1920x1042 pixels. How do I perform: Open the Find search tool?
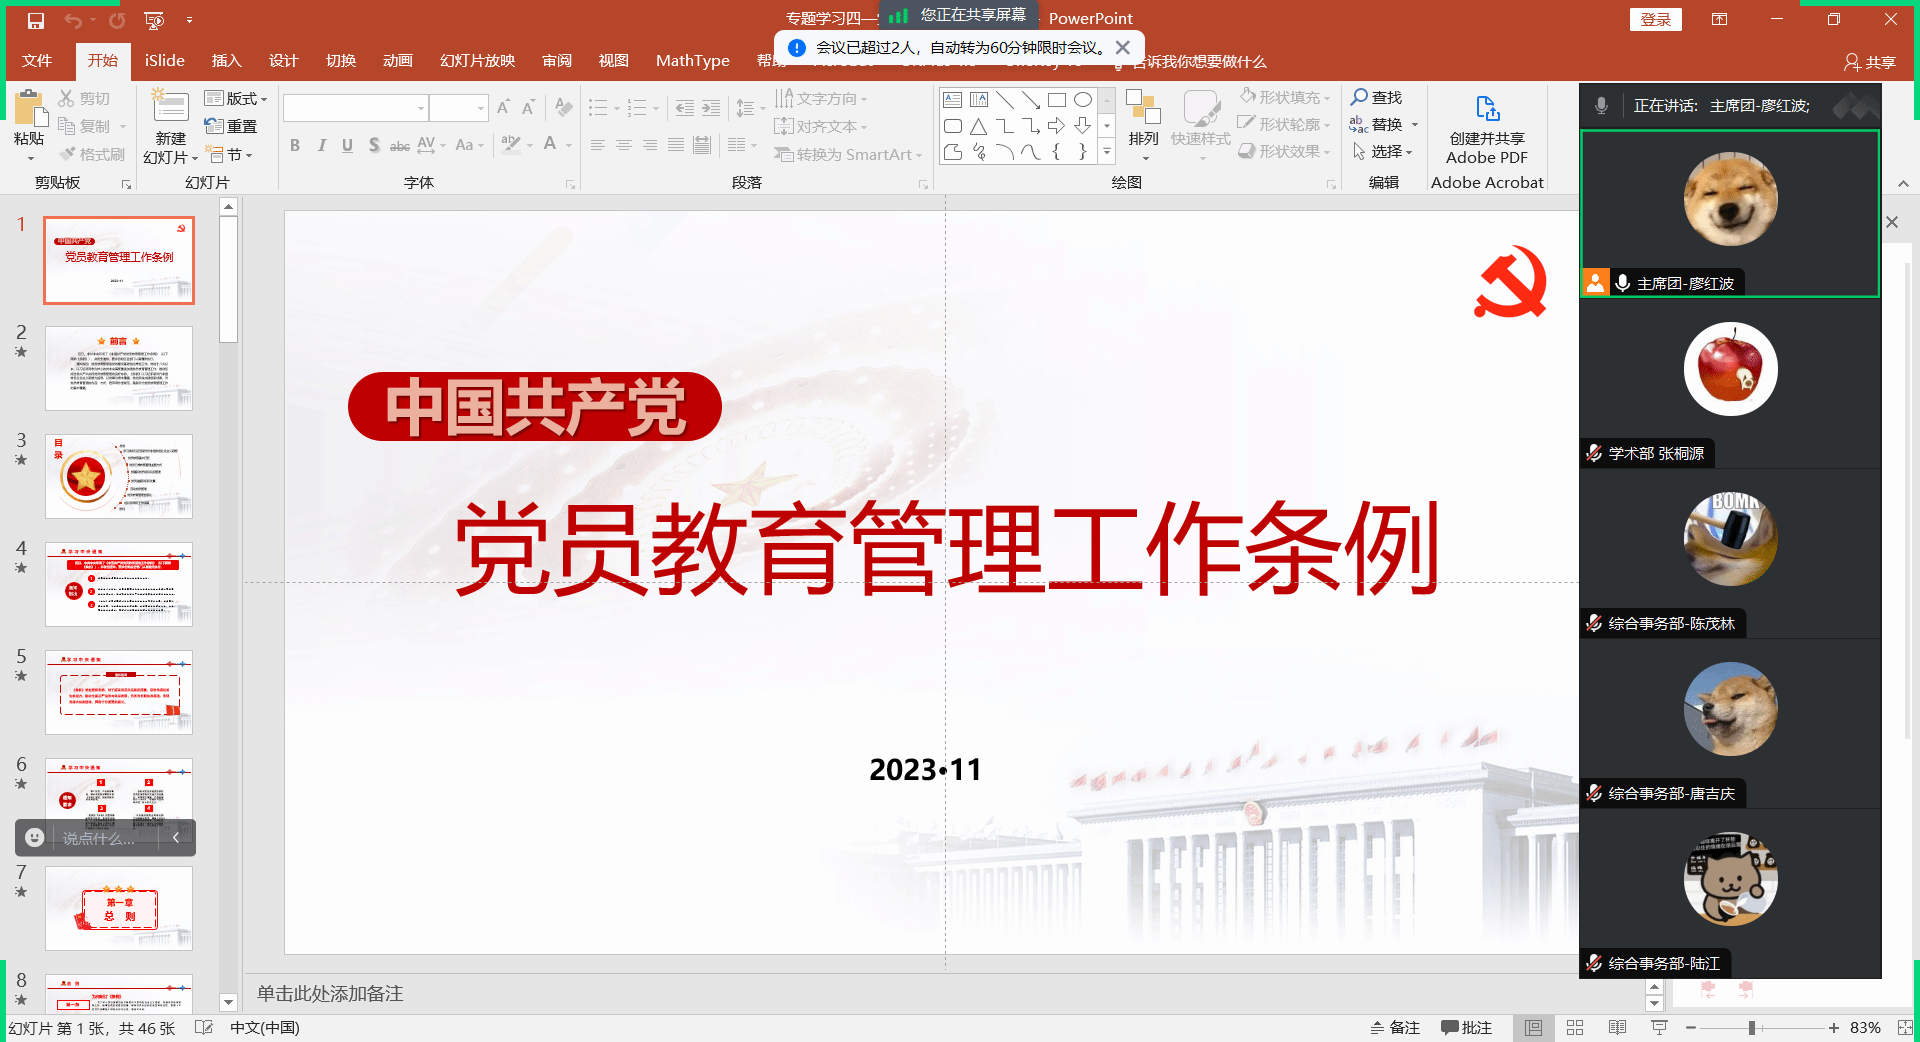click(x=1377, y=97)
